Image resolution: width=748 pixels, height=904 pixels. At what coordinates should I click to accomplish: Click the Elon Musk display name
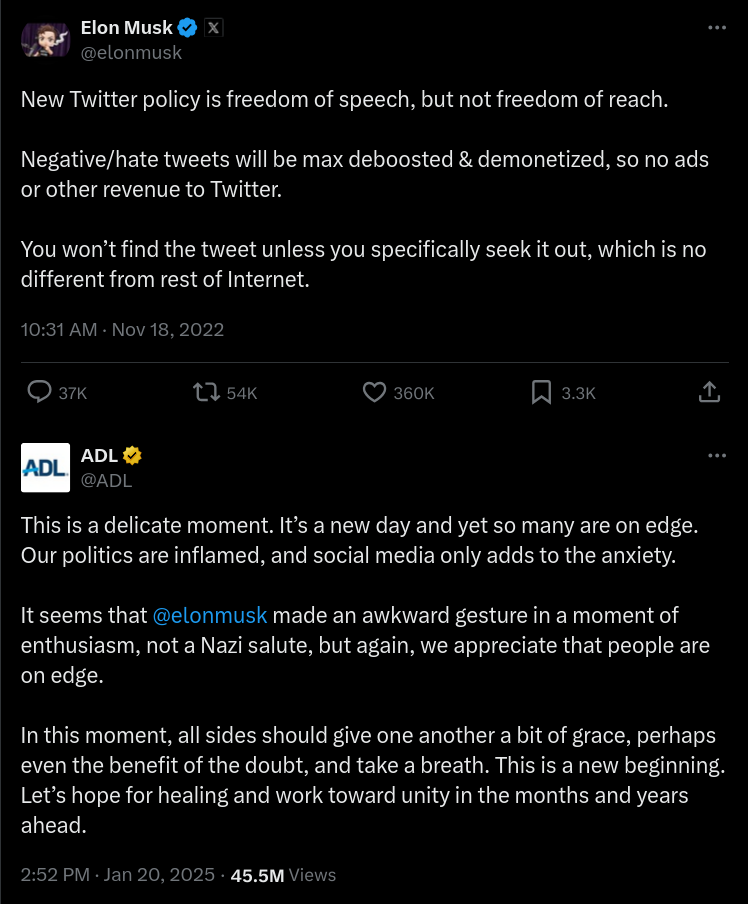(x=126, y=28)
